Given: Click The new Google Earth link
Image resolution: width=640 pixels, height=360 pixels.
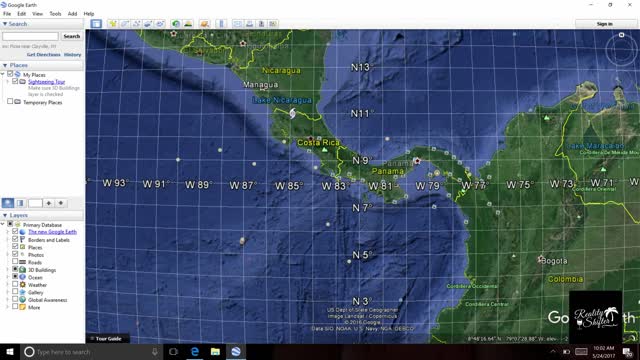Looking at the screenshot, I should click(52, 232).
